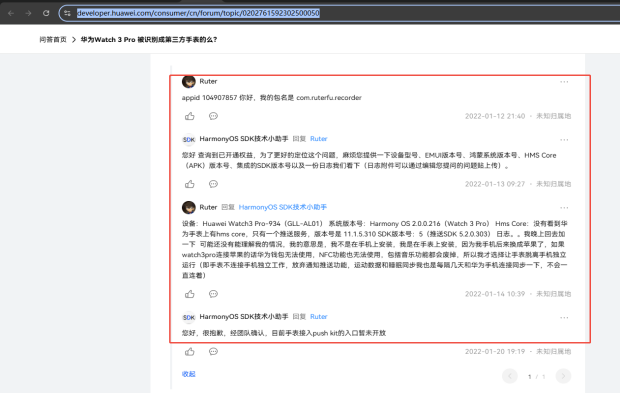The width and height of the screenshot is (621, 394).
Task: Reply to the 2022-01-13 09:27 comment
Action: [213, 184]
